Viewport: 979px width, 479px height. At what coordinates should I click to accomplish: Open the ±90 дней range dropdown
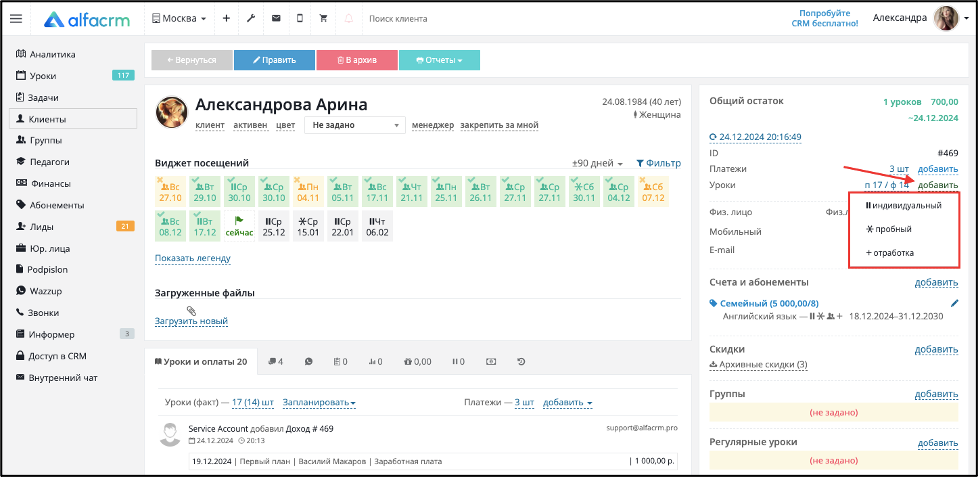click(x=598, y=164)
